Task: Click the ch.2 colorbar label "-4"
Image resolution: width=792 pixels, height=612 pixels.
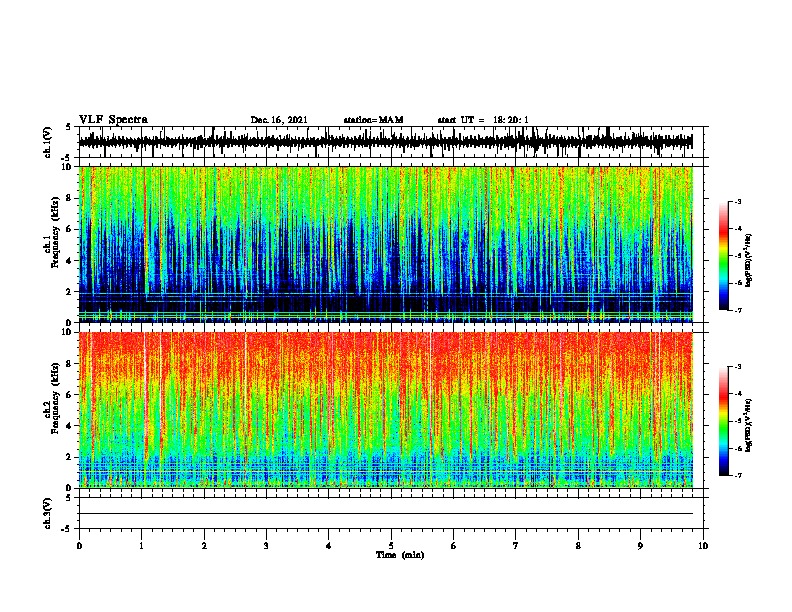Action: tap(737, 394)
